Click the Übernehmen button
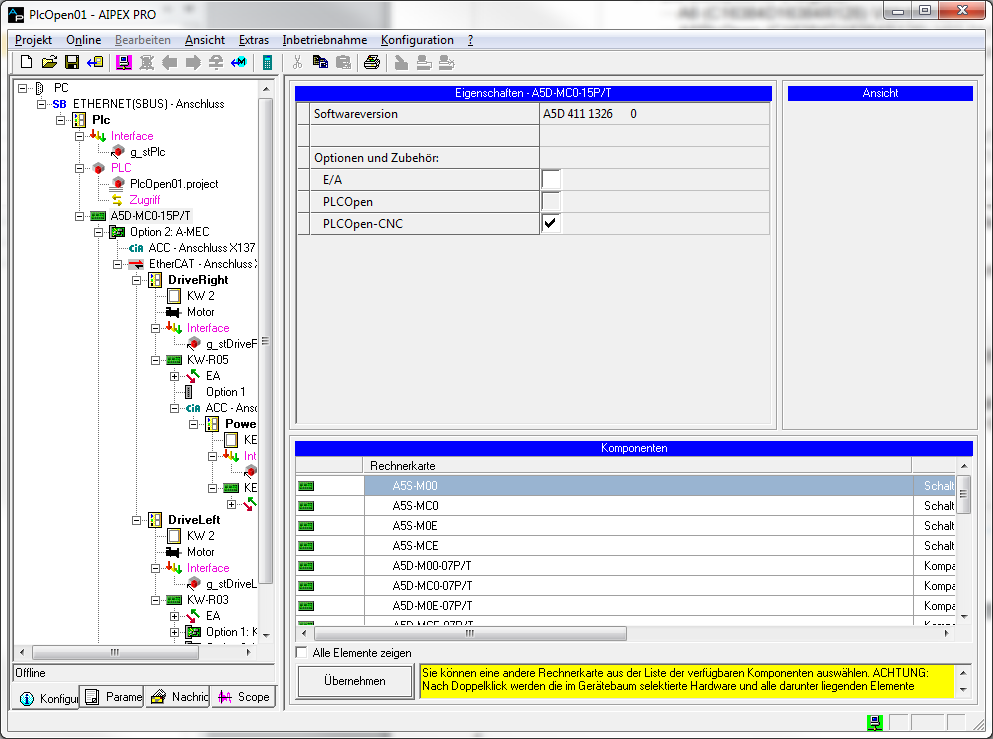The width and height of the screenshot is (993, 739). [x=355, y=681]
